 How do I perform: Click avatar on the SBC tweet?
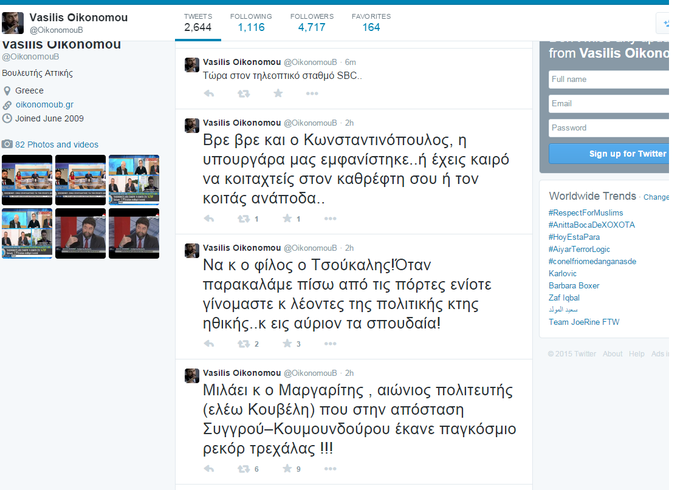[192, 65]
